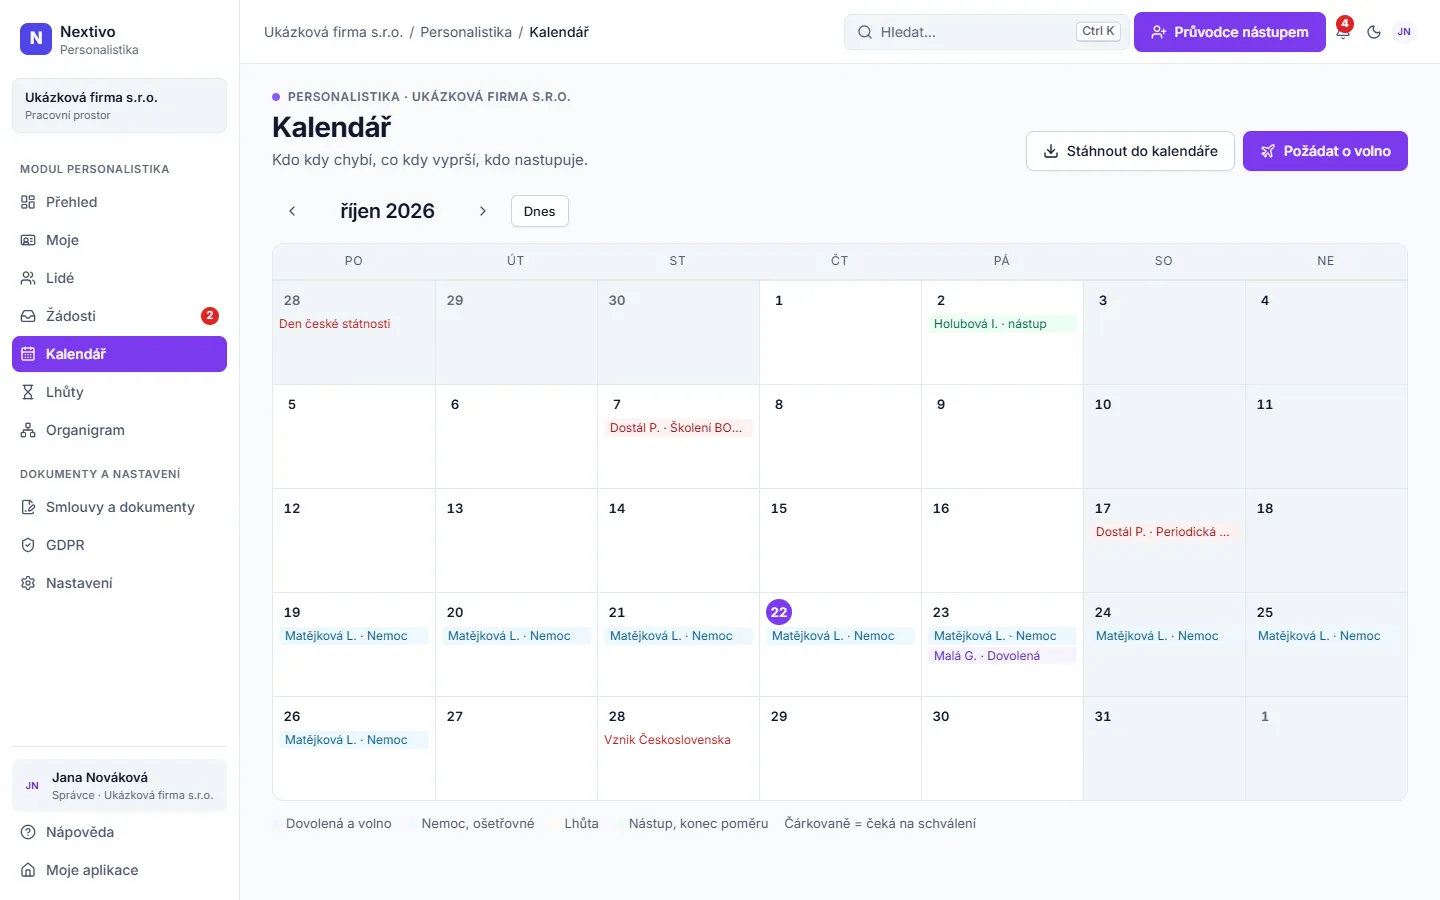Open Matějková L. Nemoc on 25th
Screen dimensions: 1440x900
[x=1326, y=636]
